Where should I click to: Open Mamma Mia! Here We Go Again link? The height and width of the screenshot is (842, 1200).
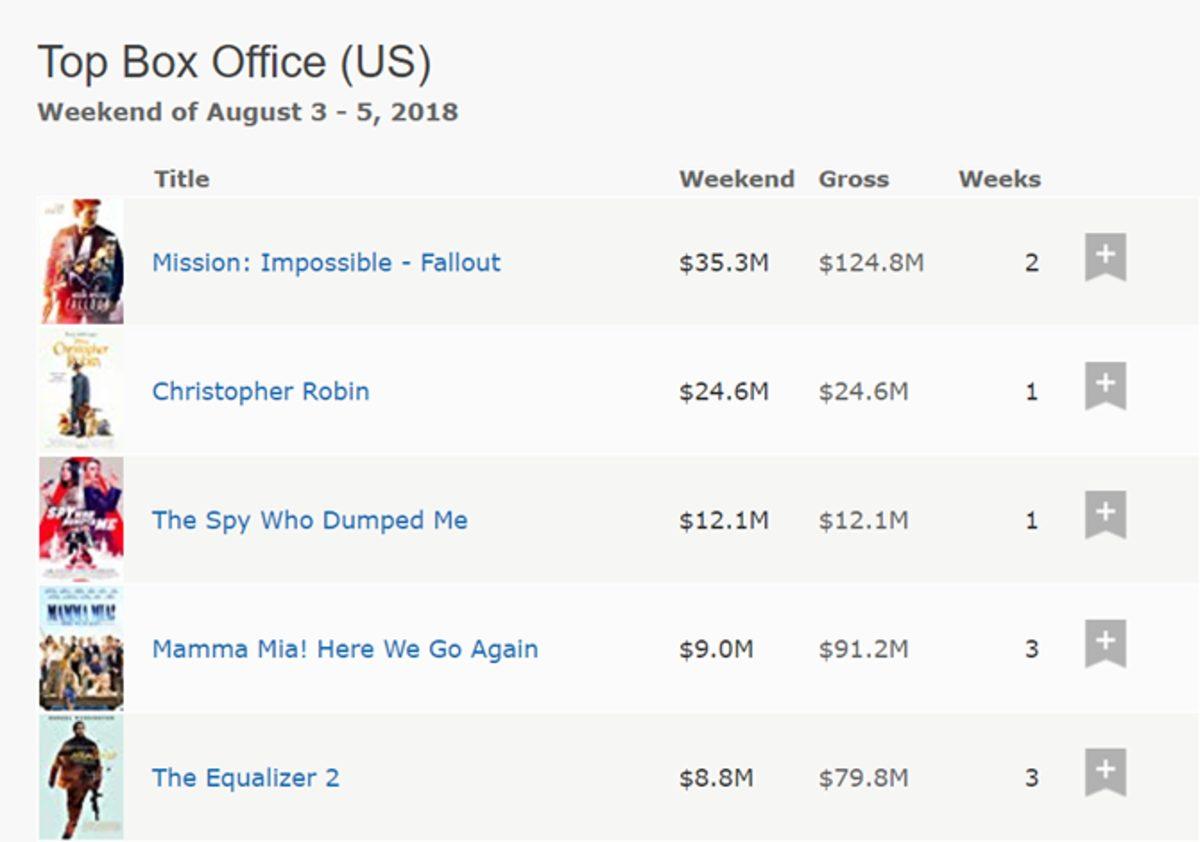[x=345, y=649]
